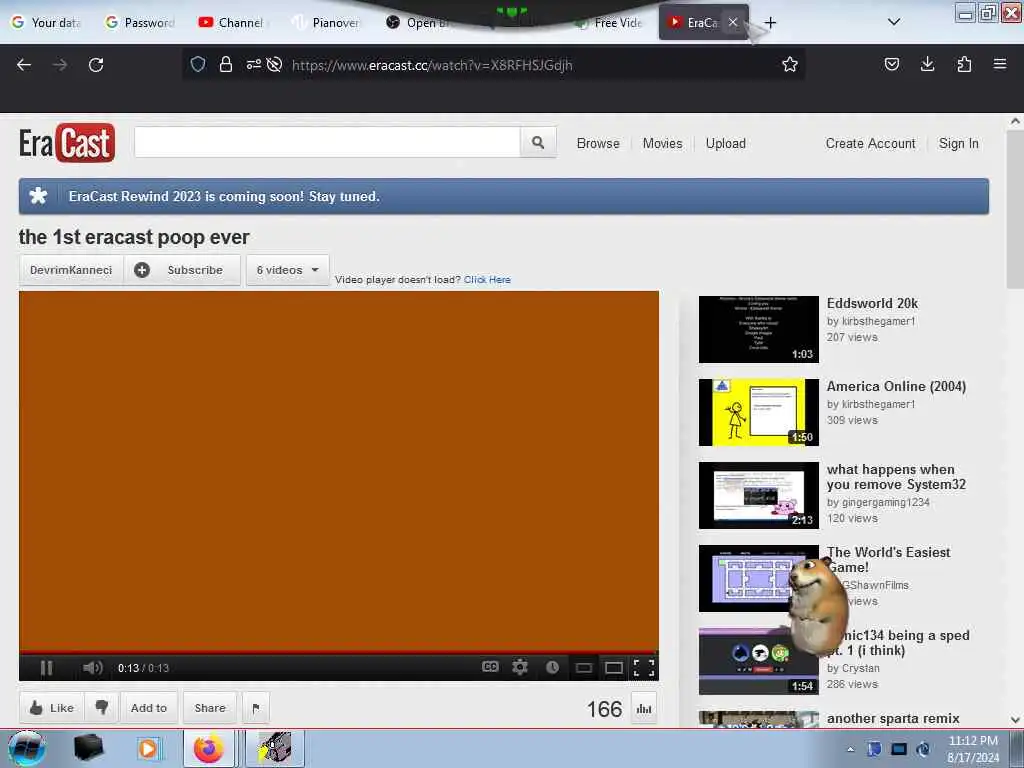Click the autoplay blocked icon in address bar
1024x768 pixels.
coord(274,64)
